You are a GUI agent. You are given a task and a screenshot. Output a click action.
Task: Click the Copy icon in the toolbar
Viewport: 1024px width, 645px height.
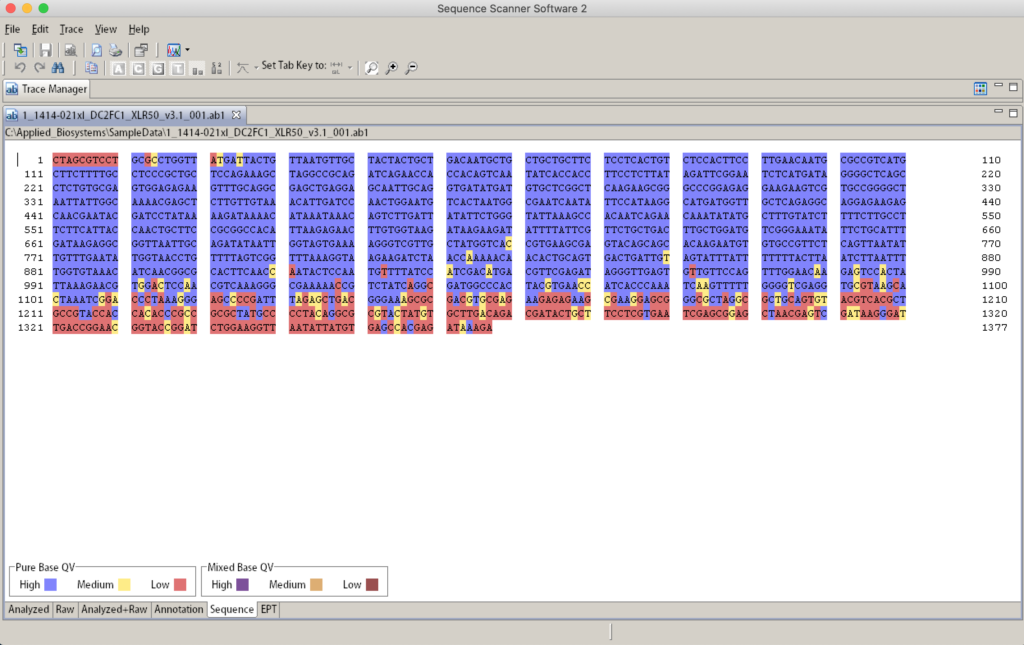click(x=91, y=68)
